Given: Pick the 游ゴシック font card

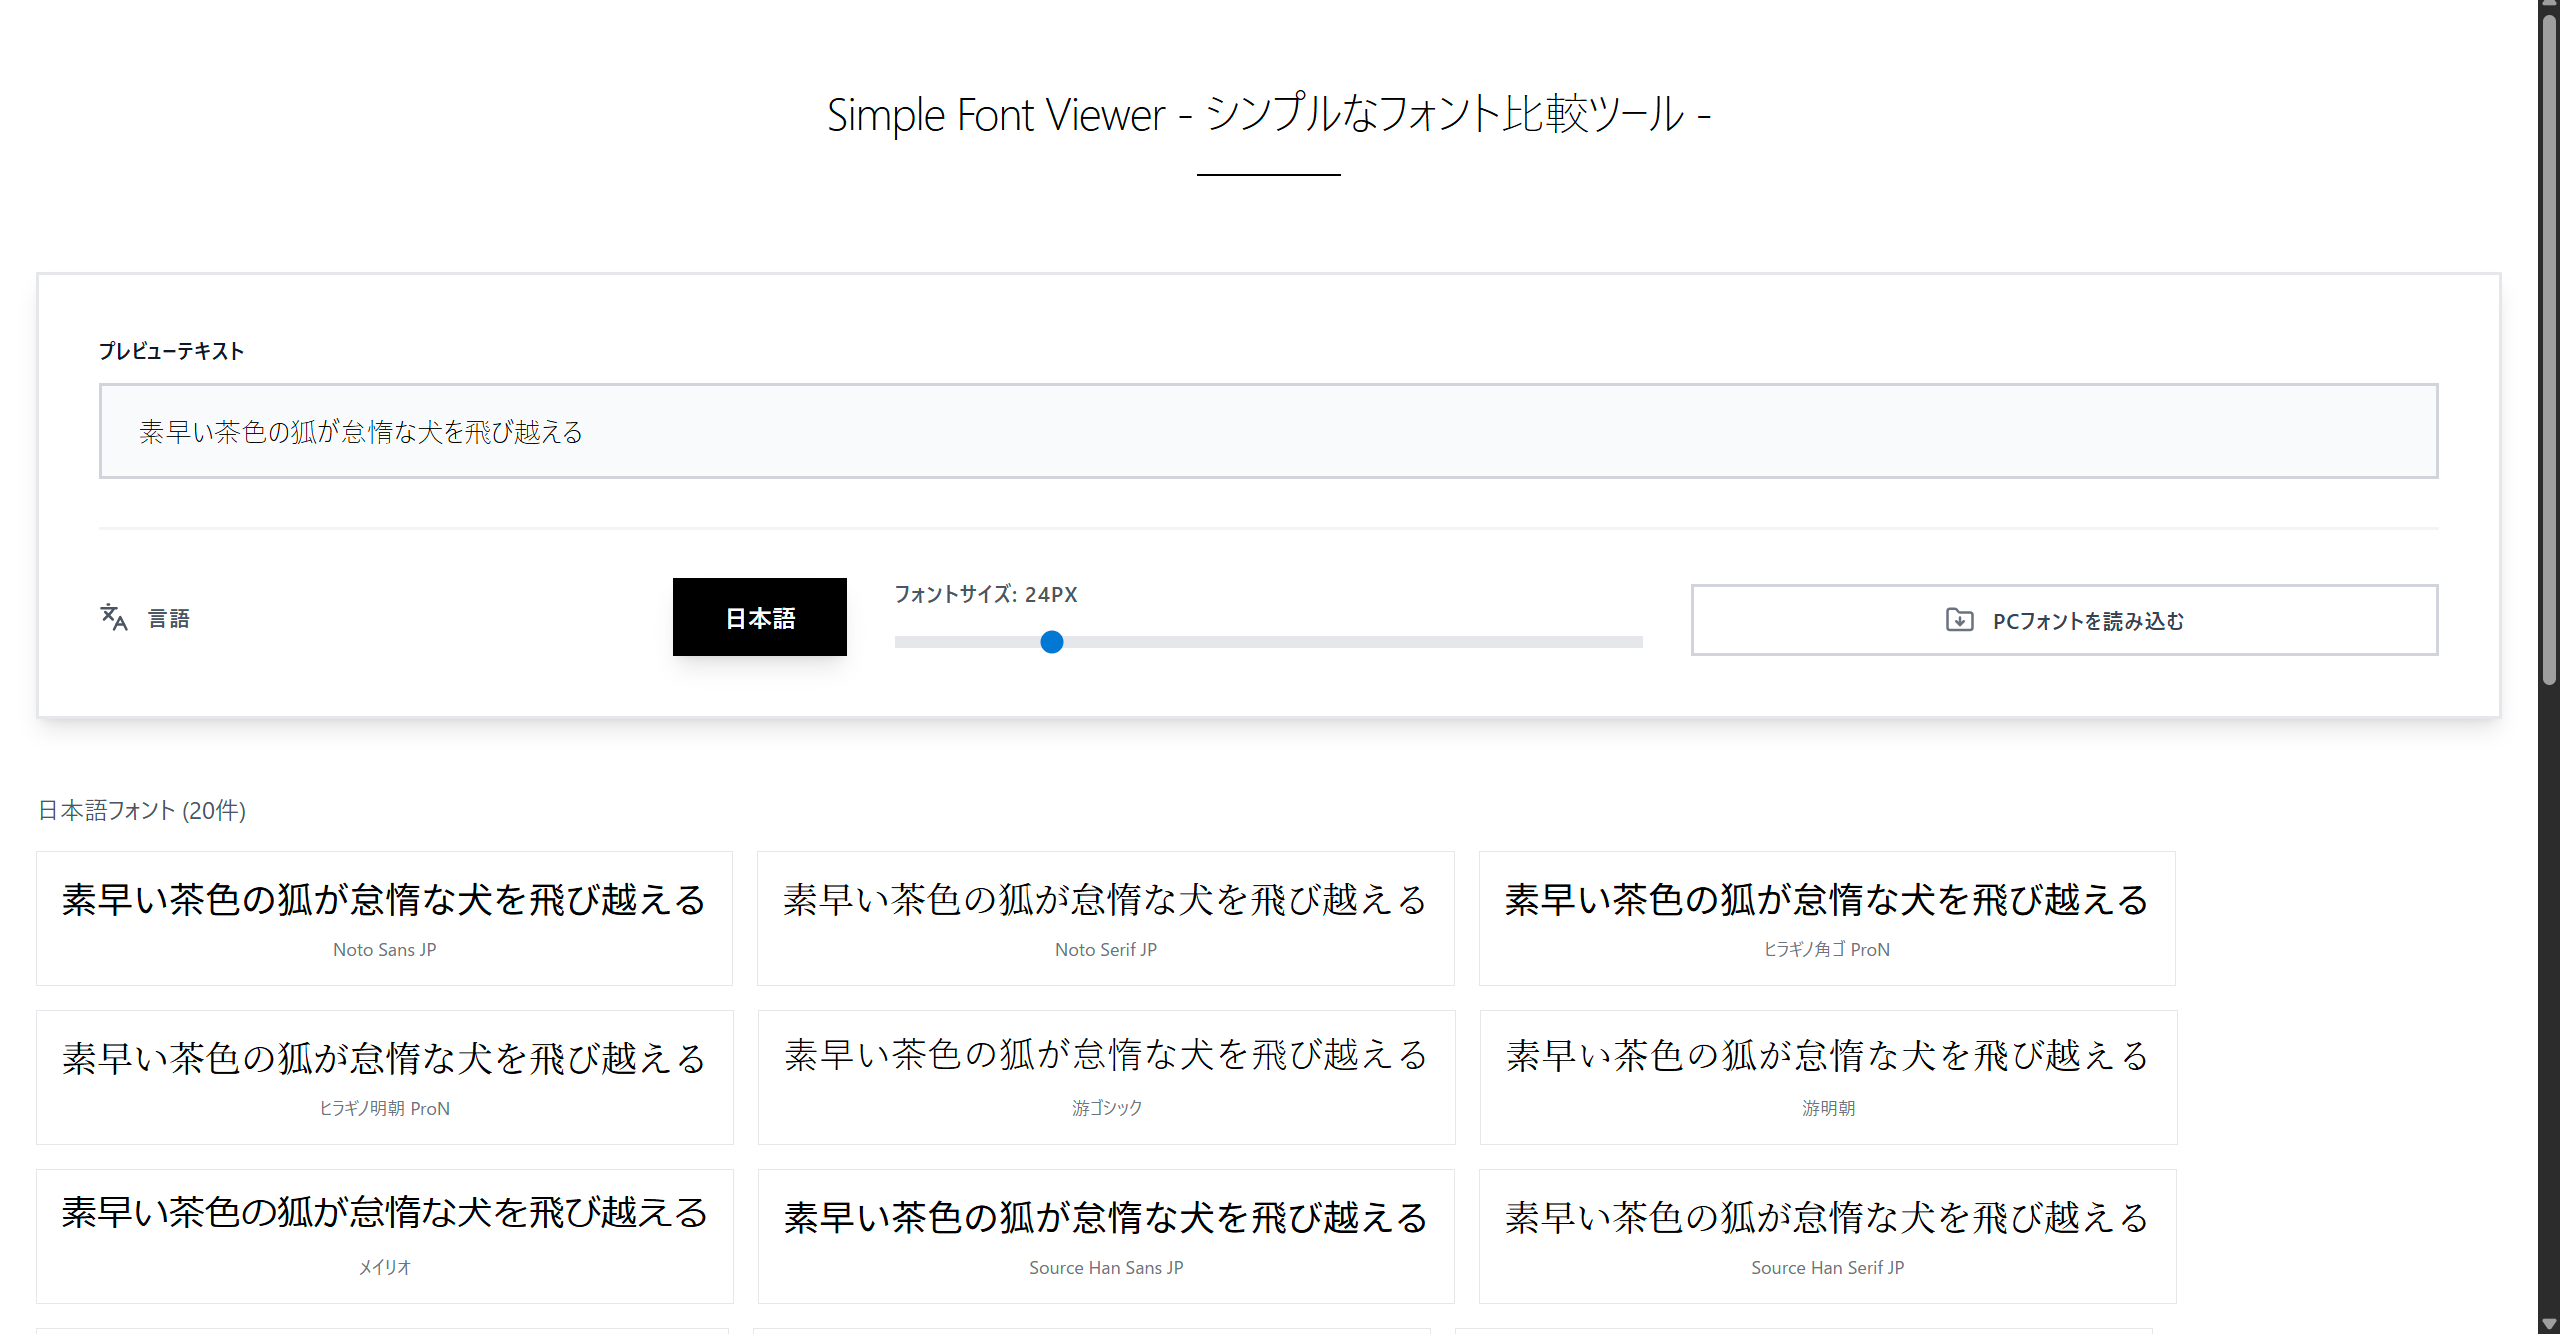Looking at the screenshot, I should [1106, 1077].
